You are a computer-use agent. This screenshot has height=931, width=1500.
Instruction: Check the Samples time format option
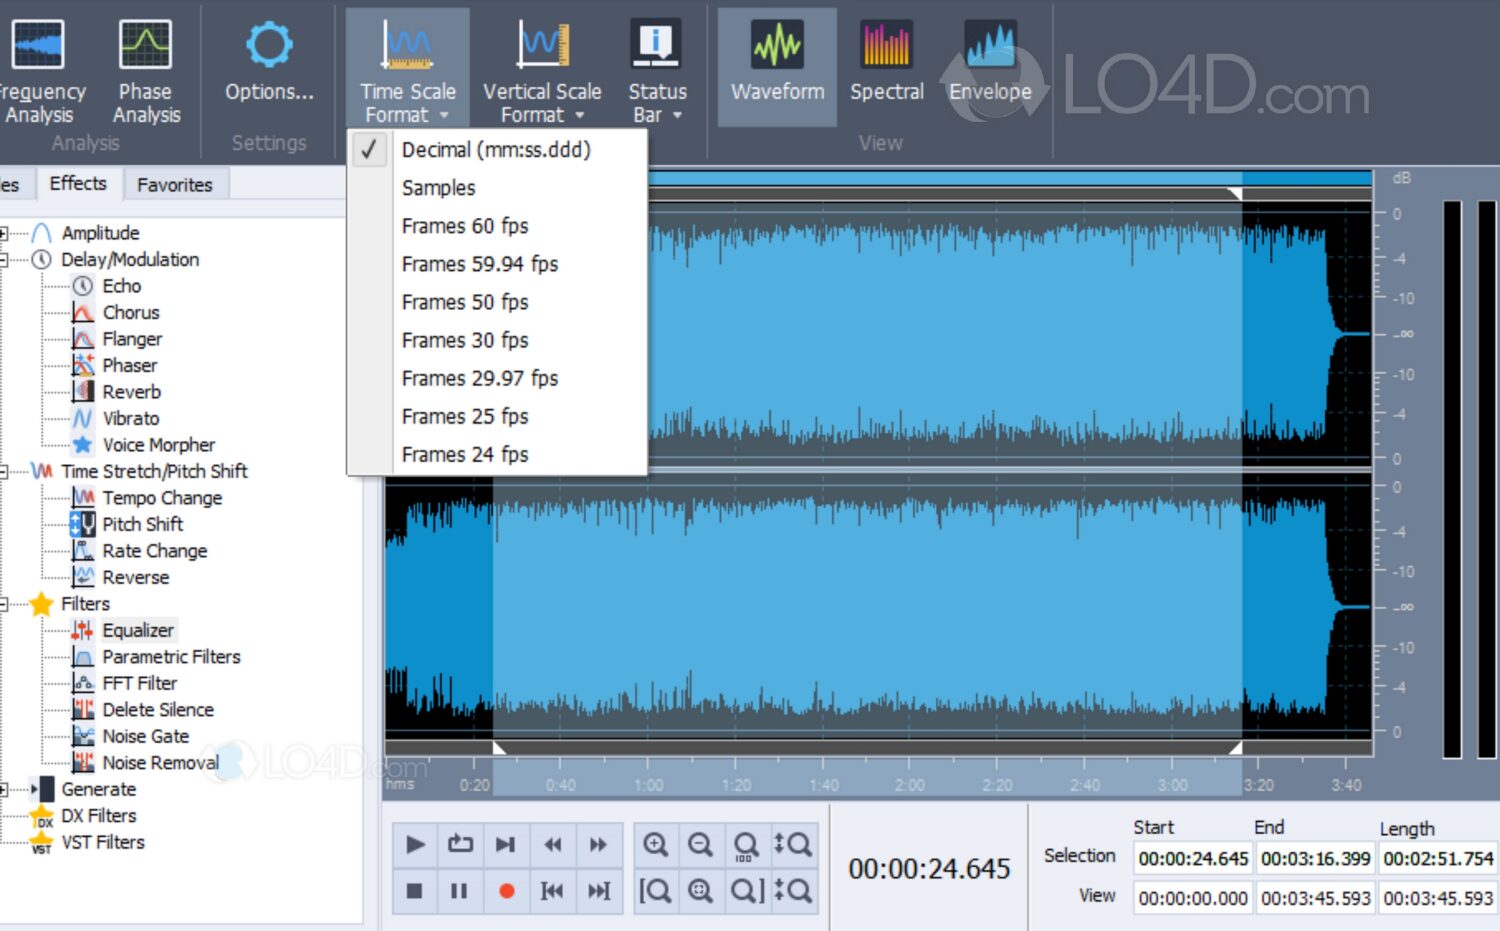(438, 188)
